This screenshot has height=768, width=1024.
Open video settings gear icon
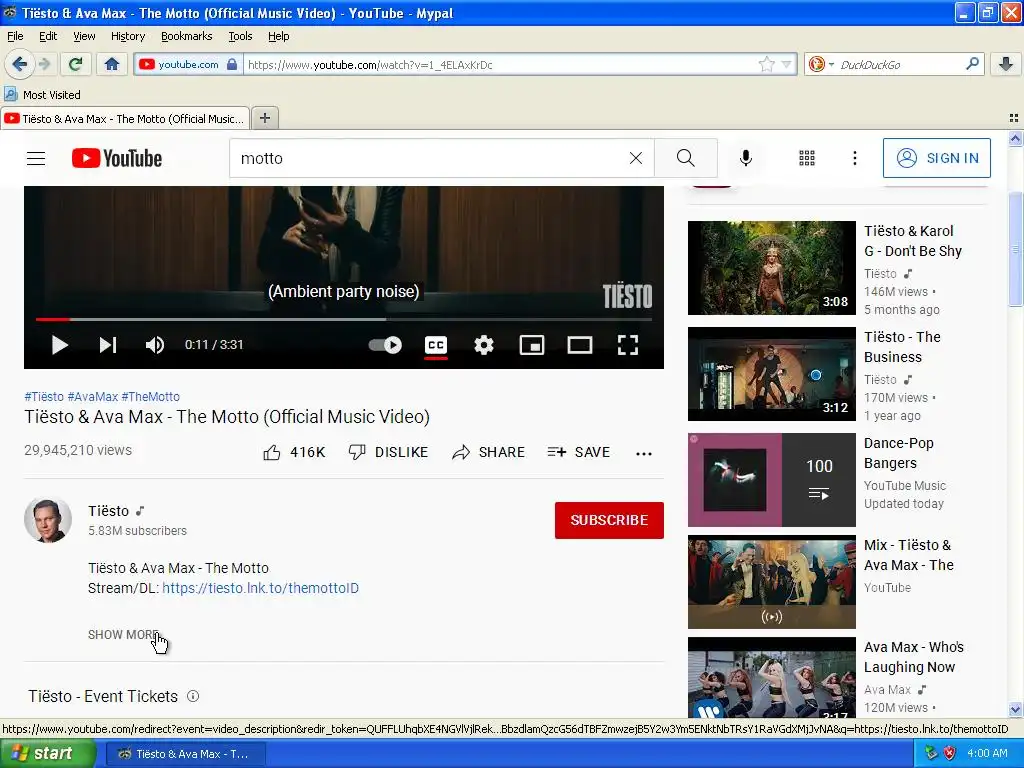click(x=484, y=345)
